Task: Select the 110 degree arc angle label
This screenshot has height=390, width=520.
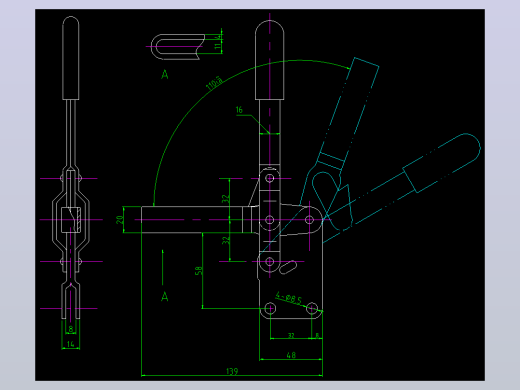Action: 214,83
